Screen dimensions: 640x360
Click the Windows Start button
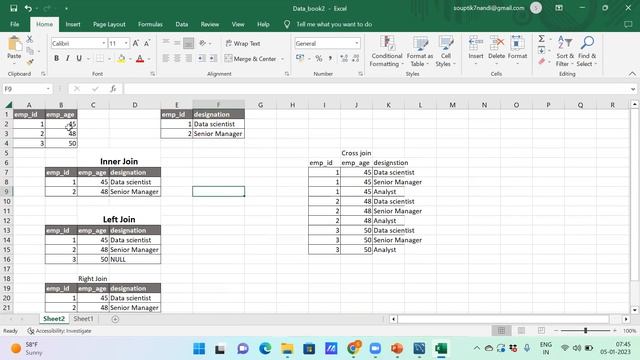199,349
